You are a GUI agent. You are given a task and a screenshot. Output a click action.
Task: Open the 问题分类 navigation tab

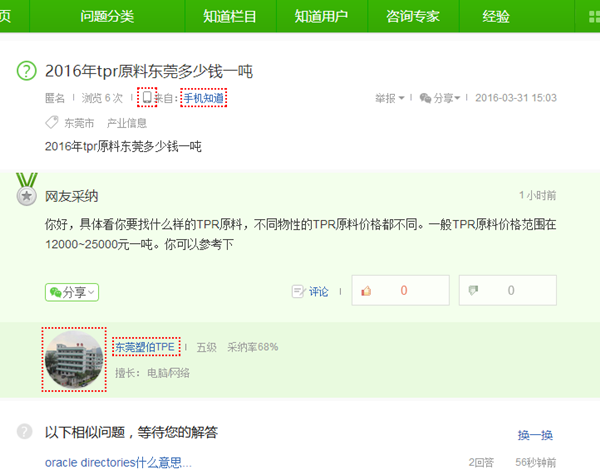[x=107, y=16]
